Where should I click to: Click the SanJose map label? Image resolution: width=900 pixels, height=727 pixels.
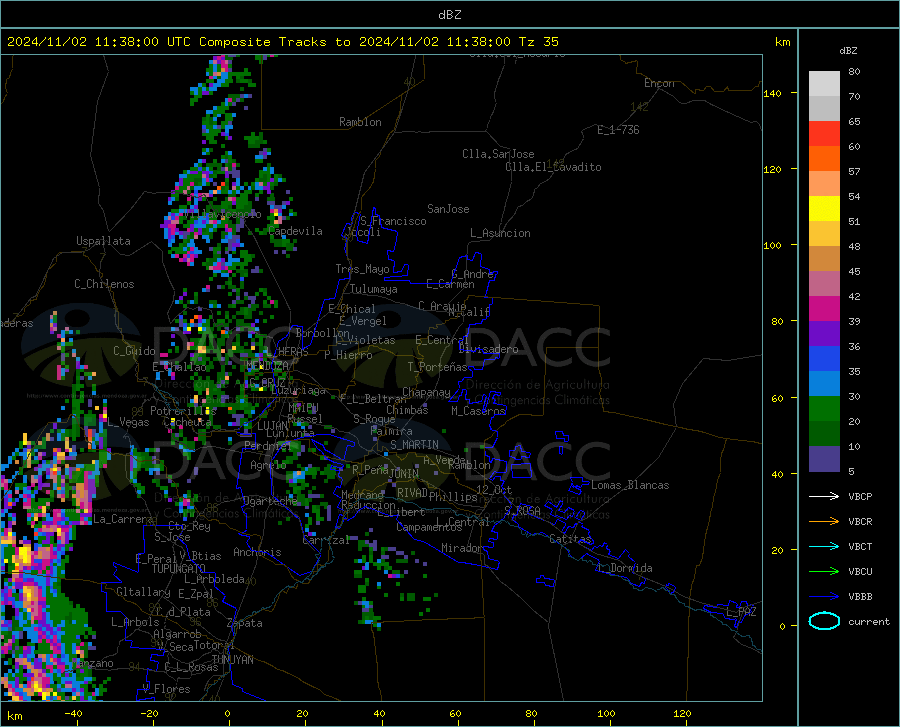(x=448, y=209)
